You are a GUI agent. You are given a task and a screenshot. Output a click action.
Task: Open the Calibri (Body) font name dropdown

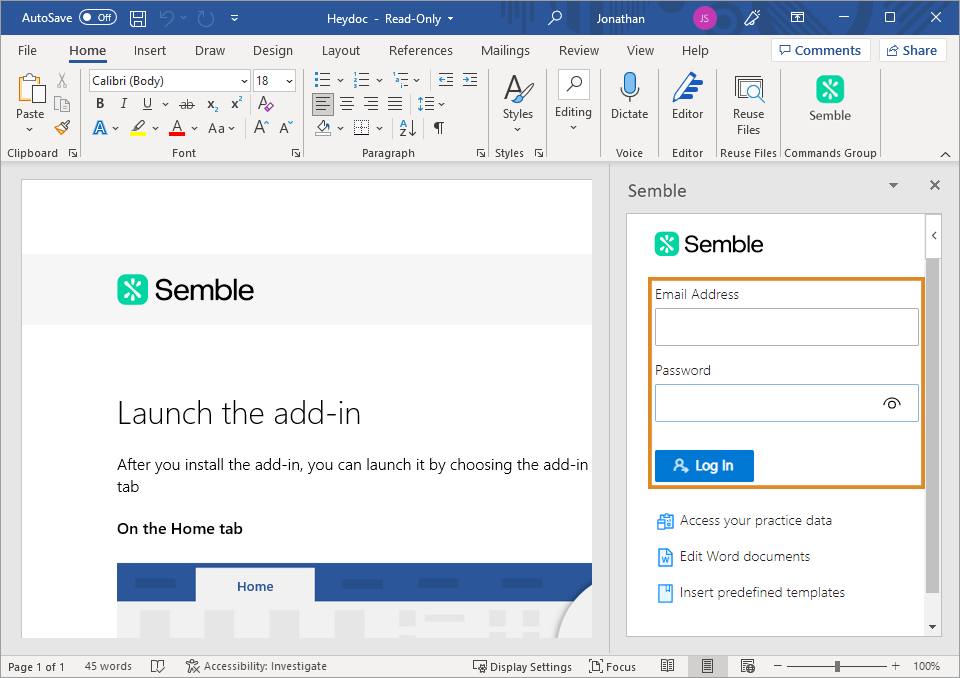(x=244, y=81)
